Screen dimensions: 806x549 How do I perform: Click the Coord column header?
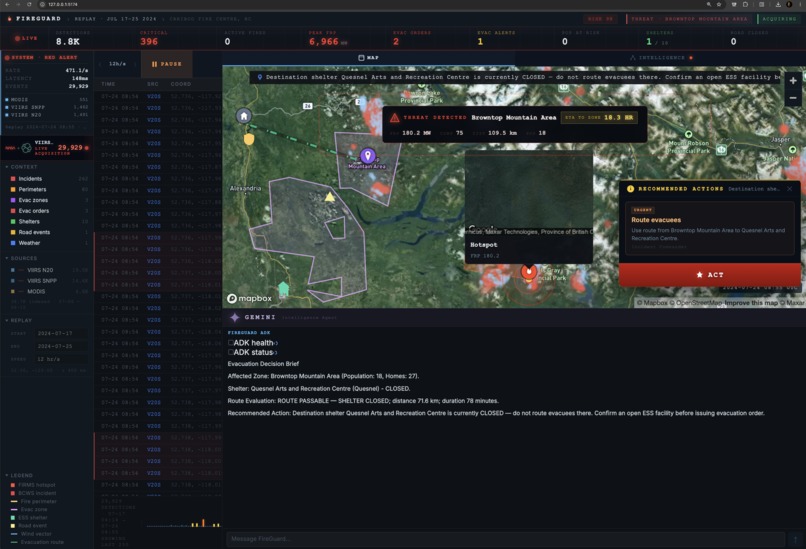pyautogui.click(x=181, y=84)
